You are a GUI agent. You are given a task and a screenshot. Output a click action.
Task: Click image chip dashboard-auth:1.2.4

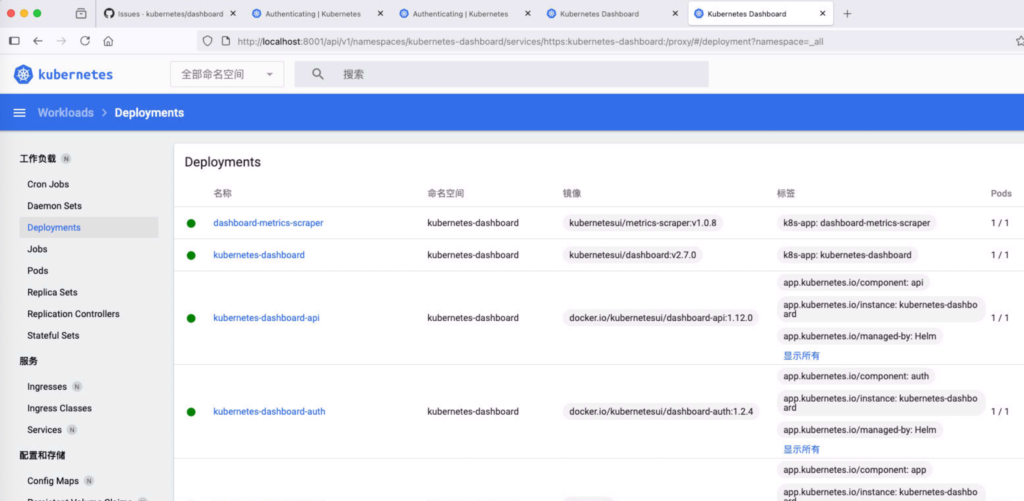click(661, 412)
